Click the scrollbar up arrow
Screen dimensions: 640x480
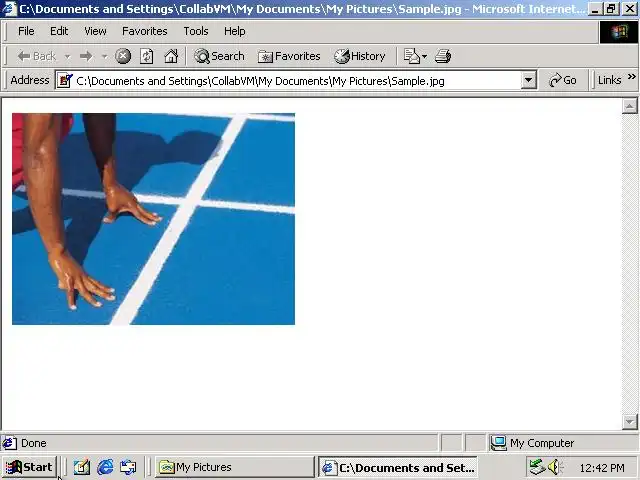click(630, 106)
